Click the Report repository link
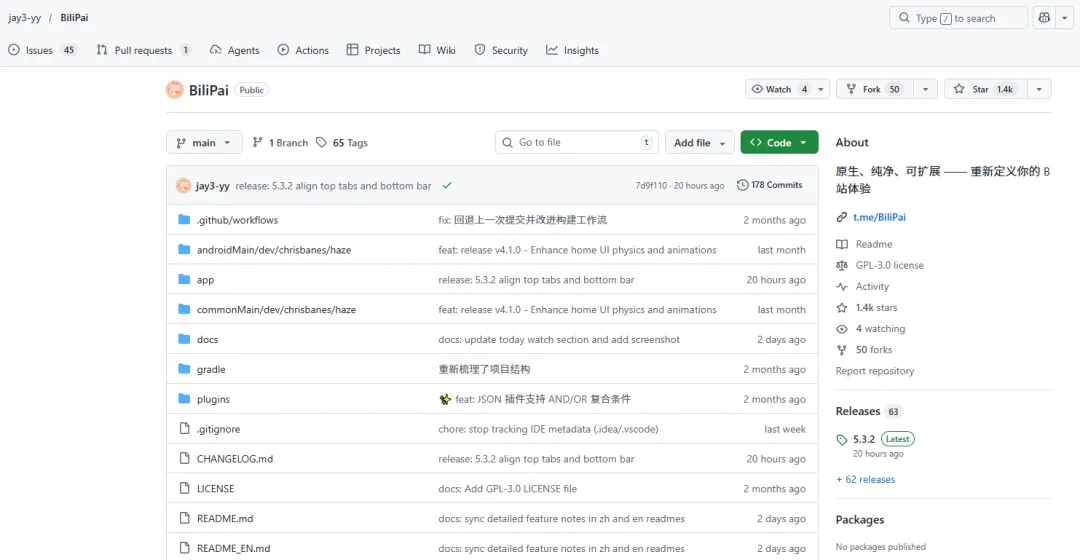Viewport: 1080px width, 560px height. (875, 371)
